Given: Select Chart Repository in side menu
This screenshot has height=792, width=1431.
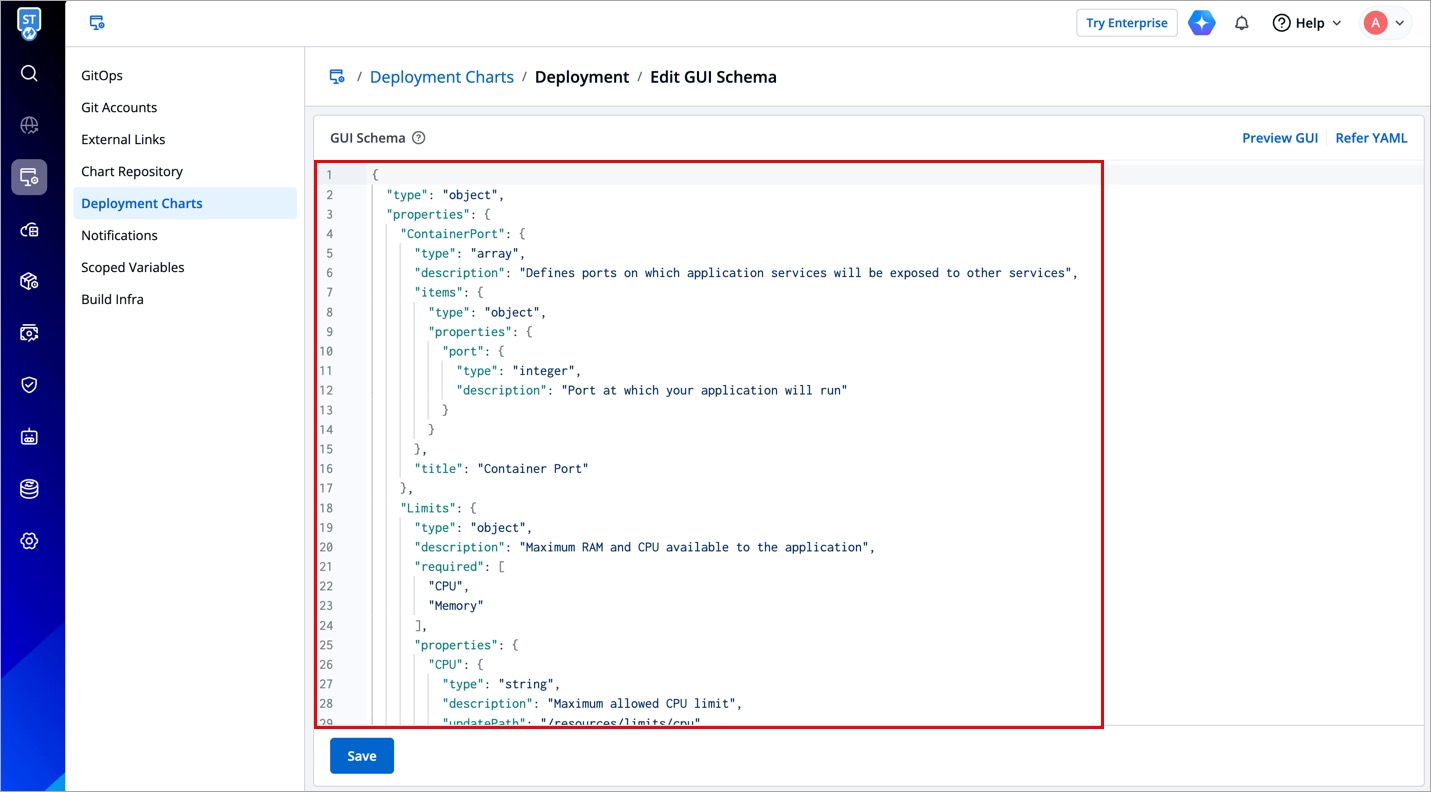Looking at the screenshot, I should coord(132,171).
